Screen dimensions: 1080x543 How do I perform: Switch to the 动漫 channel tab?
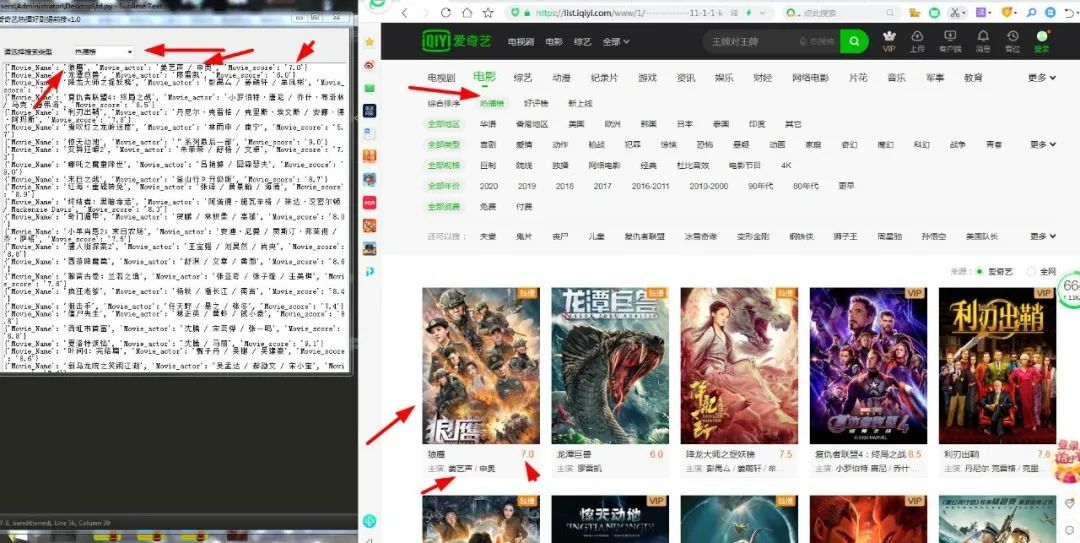tap(561, 78)
